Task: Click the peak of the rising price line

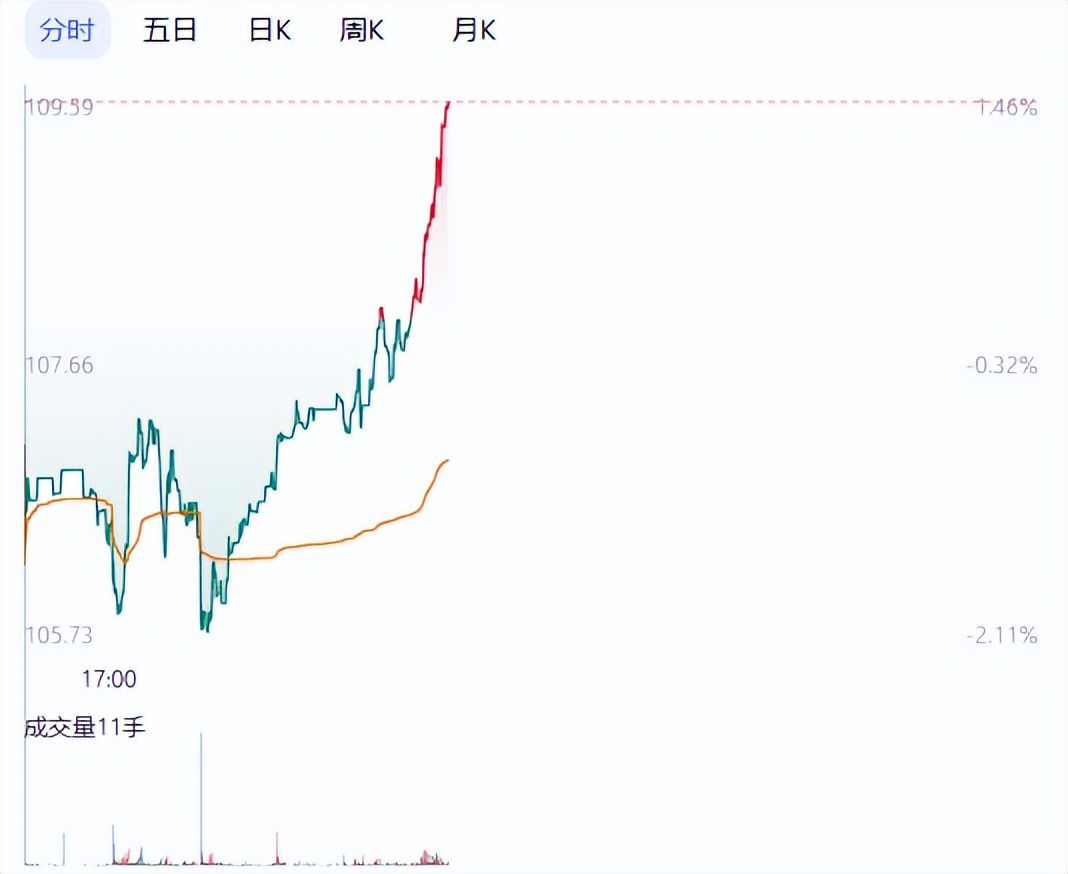Action: (448, 103)
